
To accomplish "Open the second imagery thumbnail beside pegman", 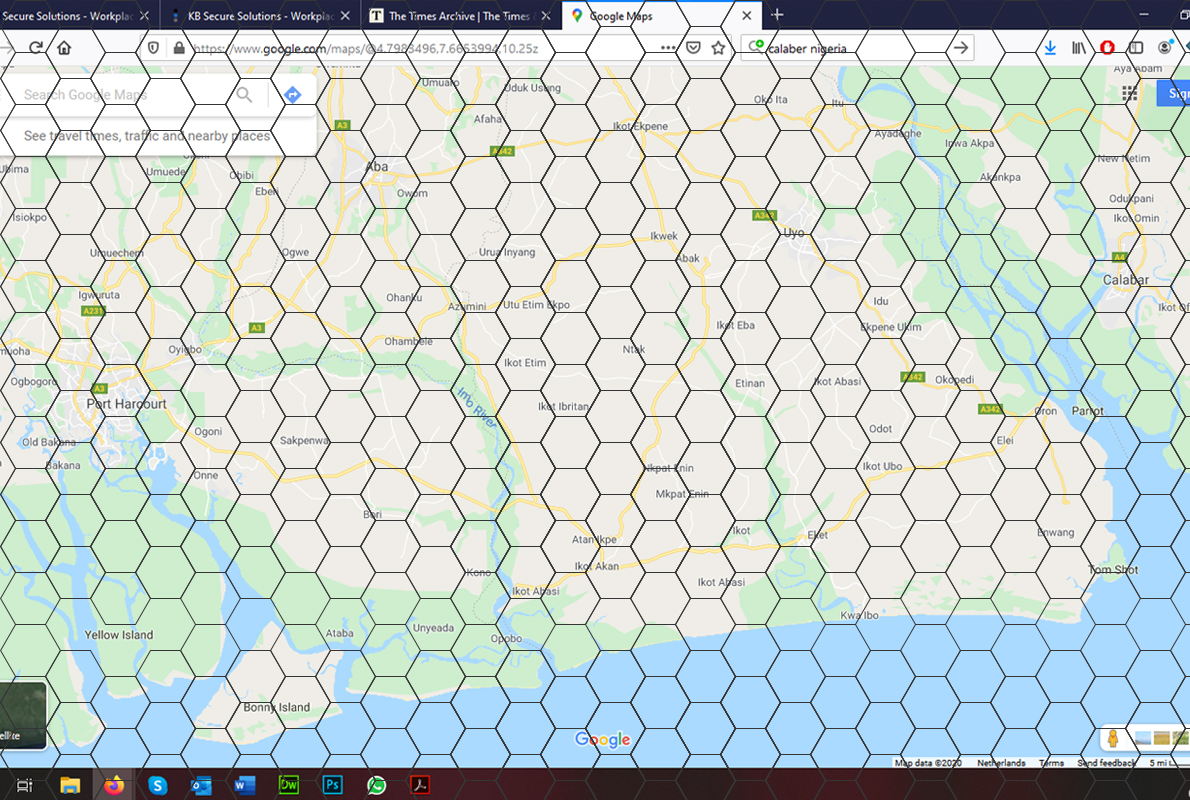I will pyautogui.click(x=1161, y=738).
